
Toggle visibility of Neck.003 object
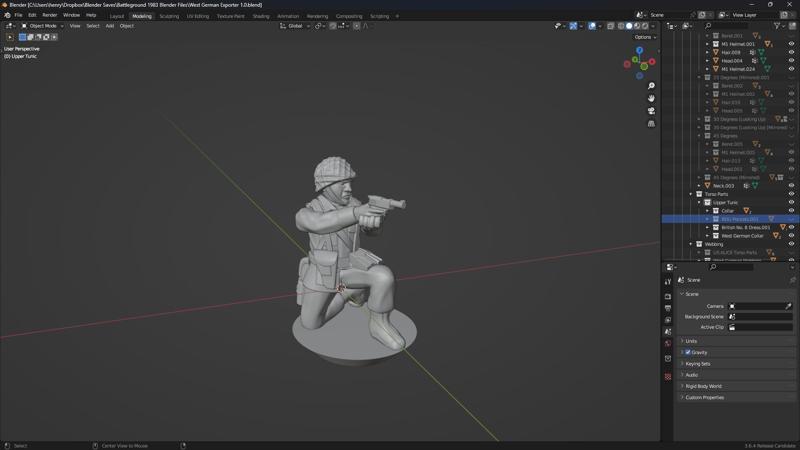[x=791, y=185]
